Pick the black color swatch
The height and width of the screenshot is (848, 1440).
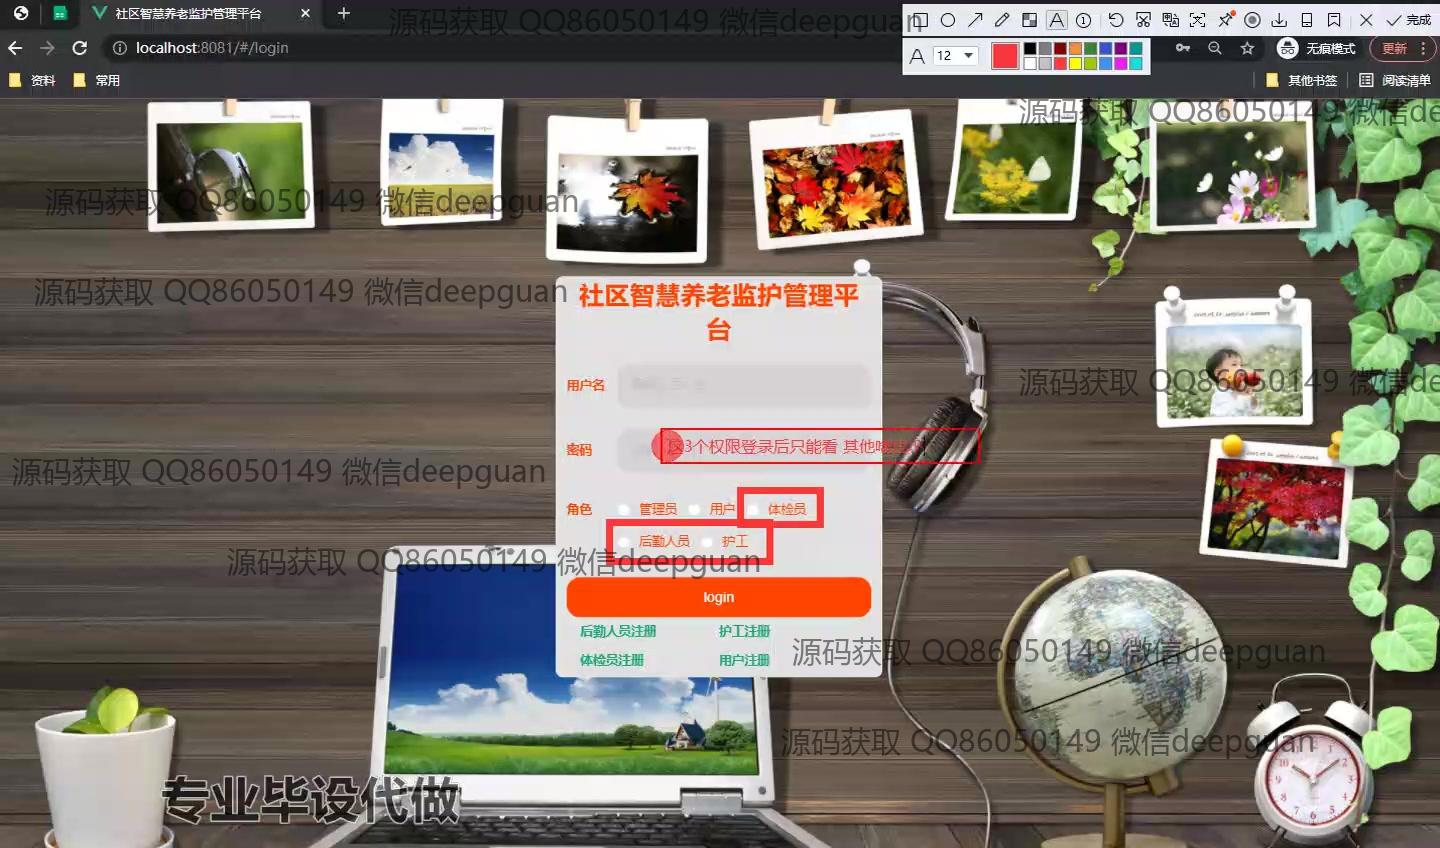click(1030, 48)
